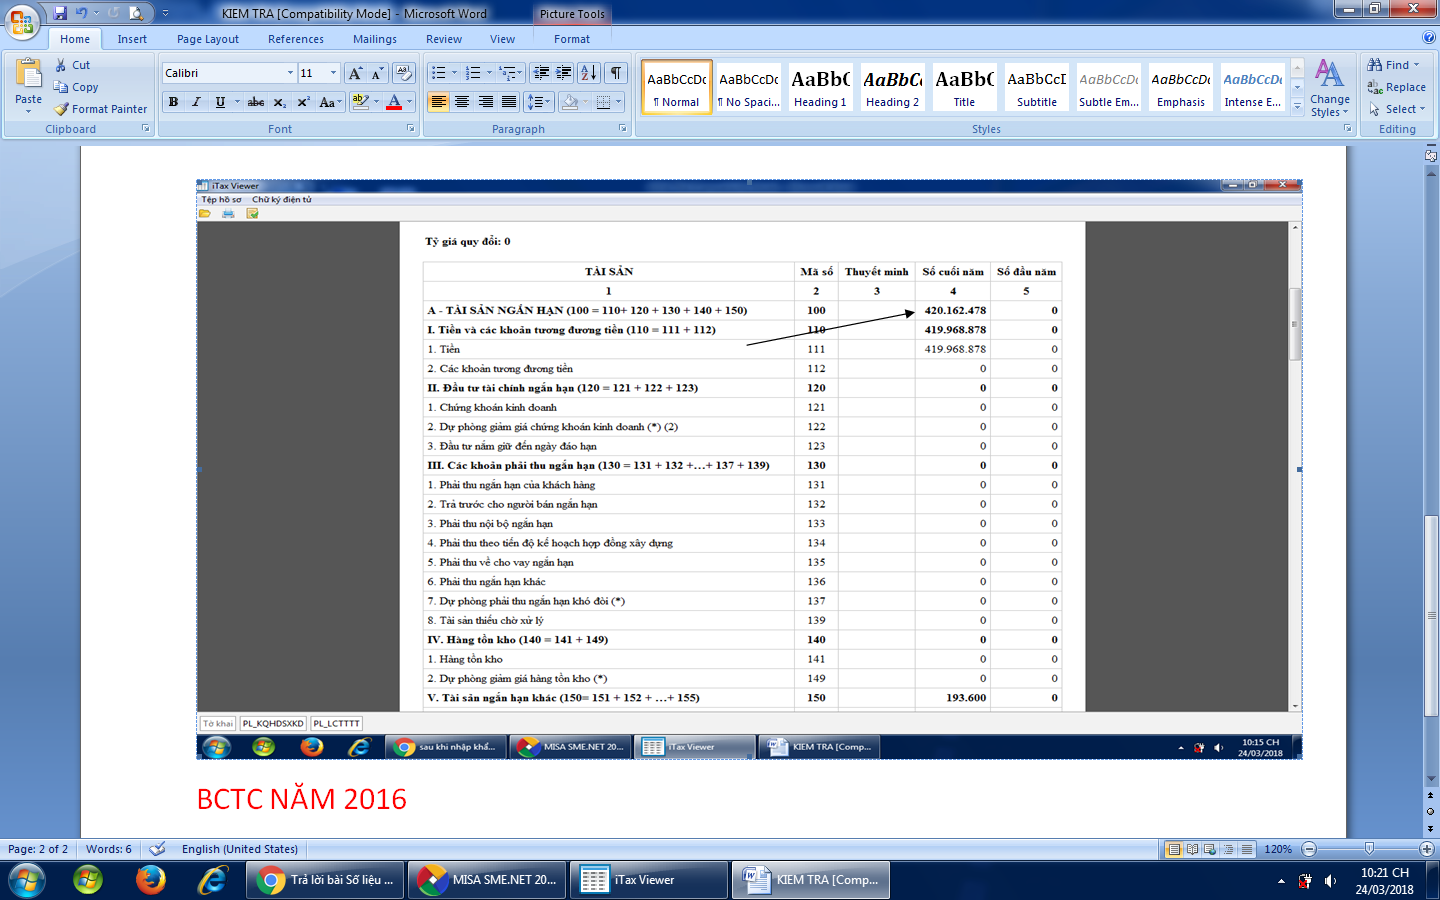Center the text
Image resolution: width=1440 pixels, height=900 pixels.
(462, 102)
